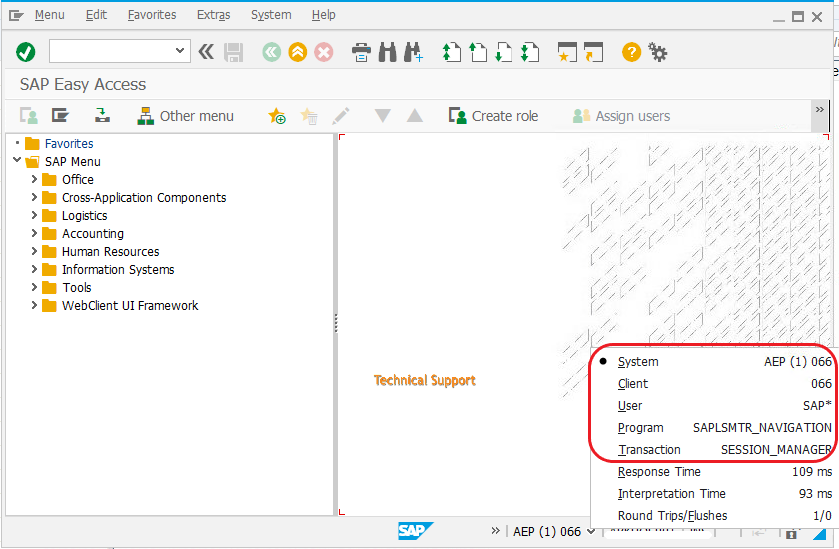Image resolution: width=839 pixels, height=549 pixels.
Task: Select the Logistics tree item
Action: tap(85, 216)
